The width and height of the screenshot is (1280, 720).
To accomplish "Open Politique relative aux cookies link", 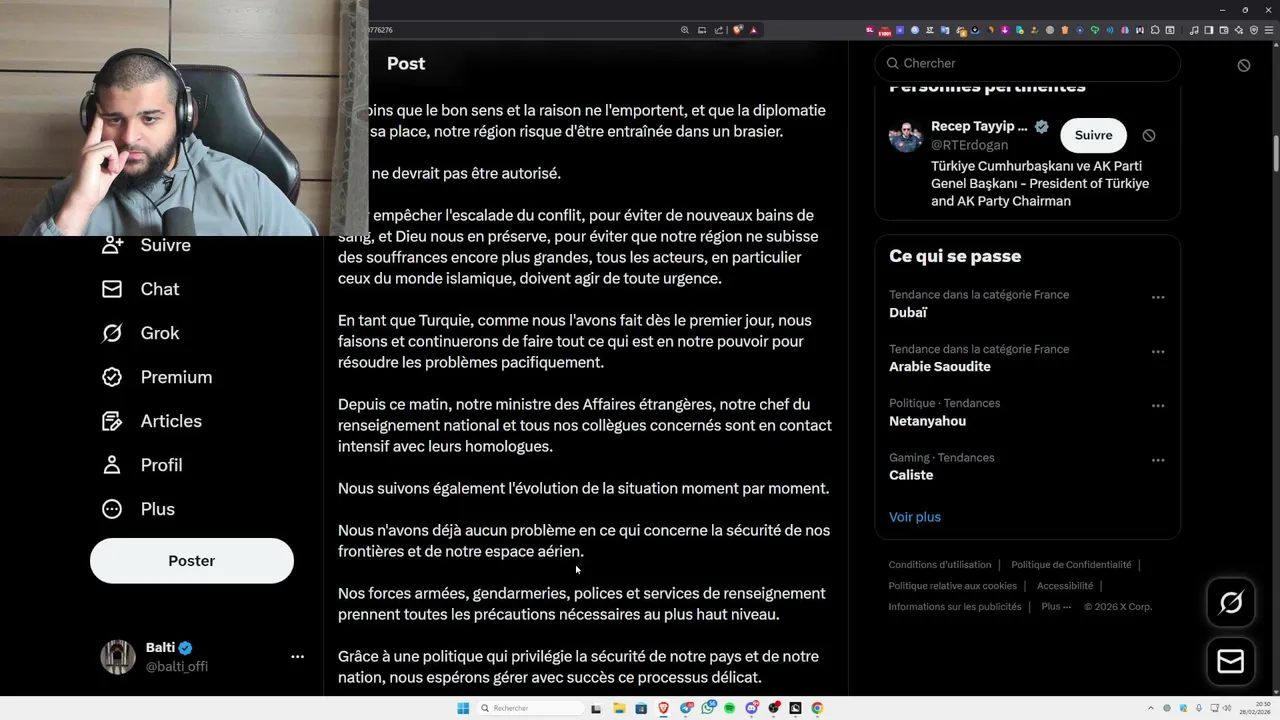I will pyautogui.click(x=953, y=586).
